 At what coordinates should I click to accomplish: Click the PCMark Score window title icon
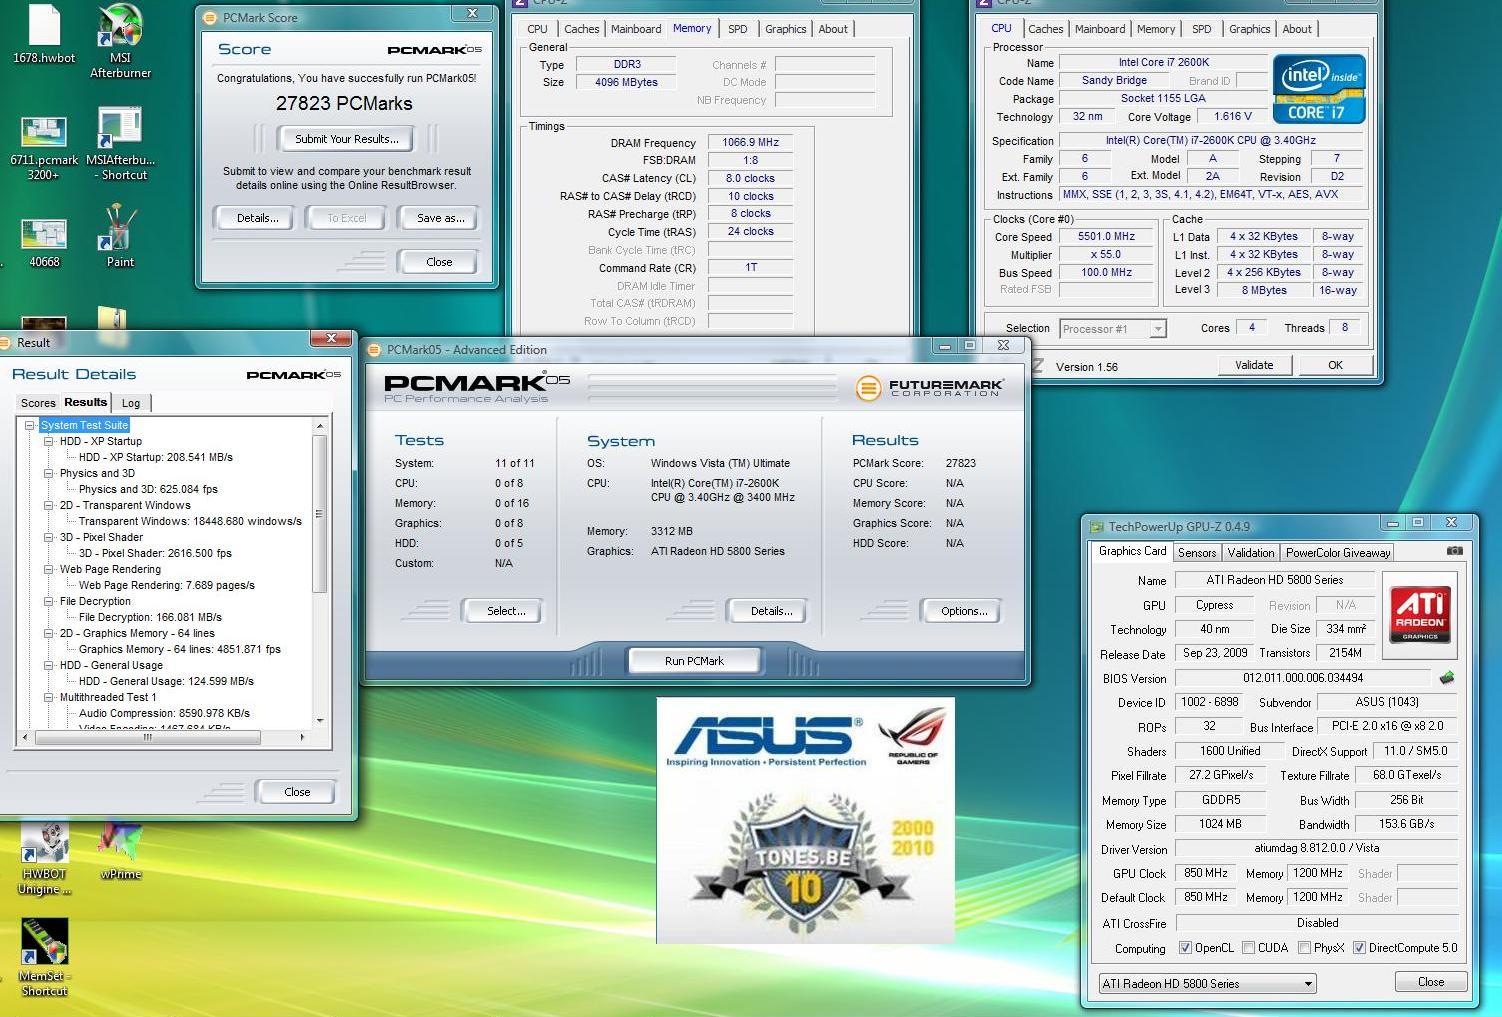pyautogui.click(x=209, y=17)
